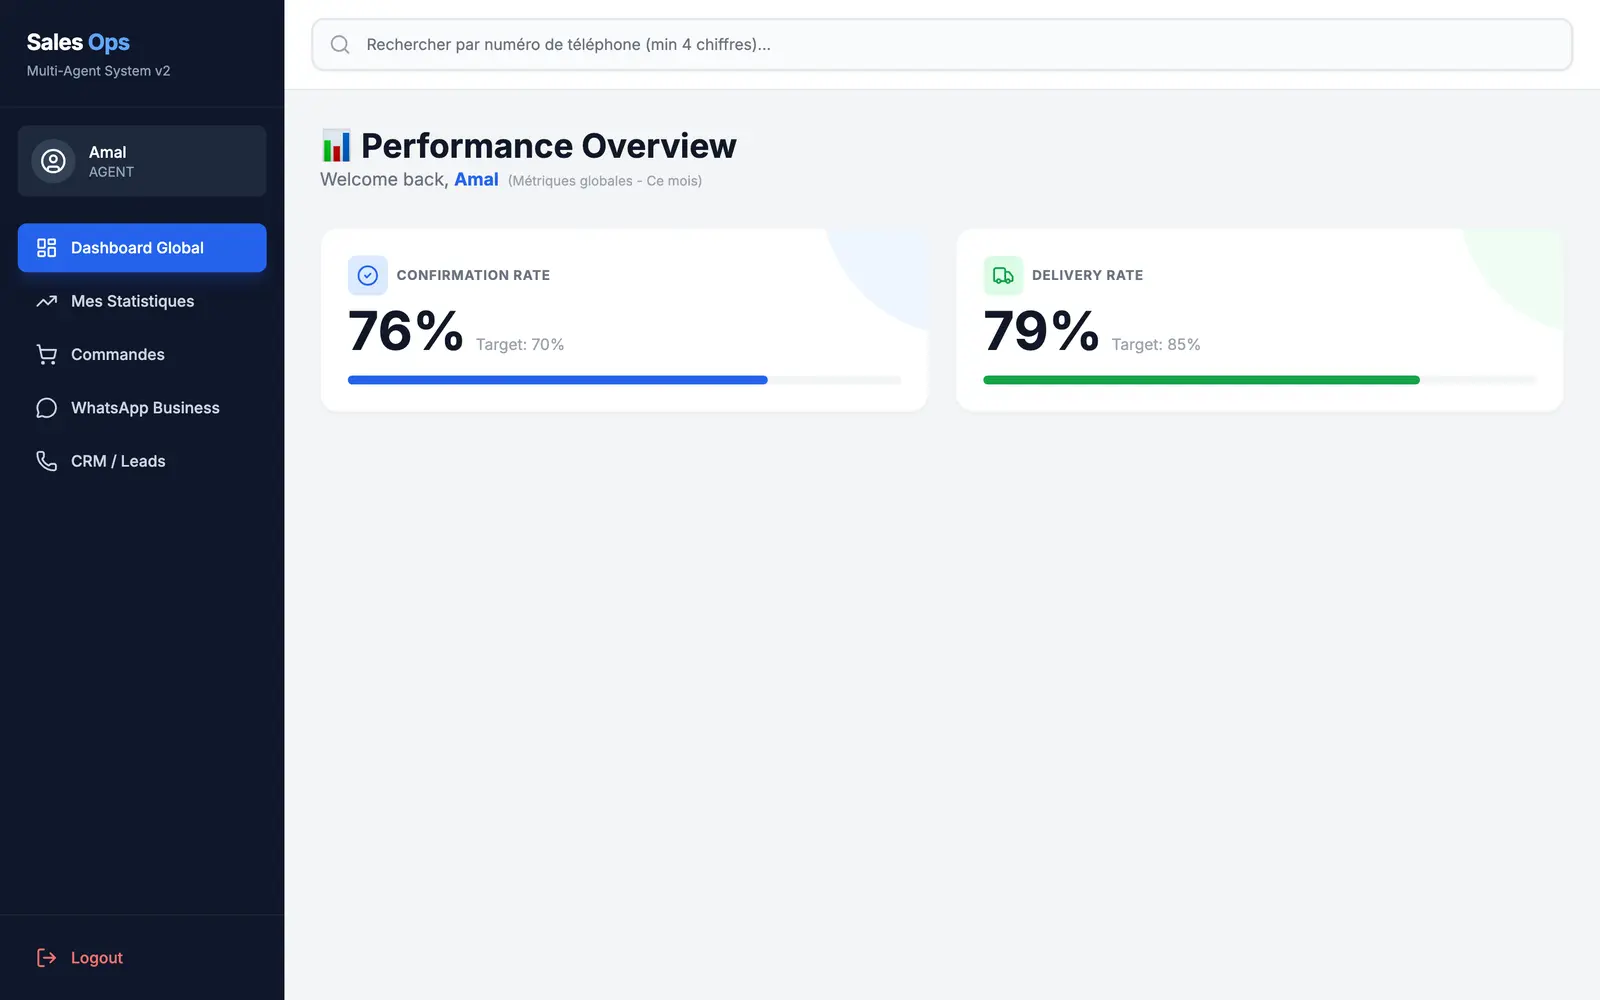This screenshot has height=1000, width=1600.
Task: Click the blue Amal name in the welcome line
Action: [476, 179]
